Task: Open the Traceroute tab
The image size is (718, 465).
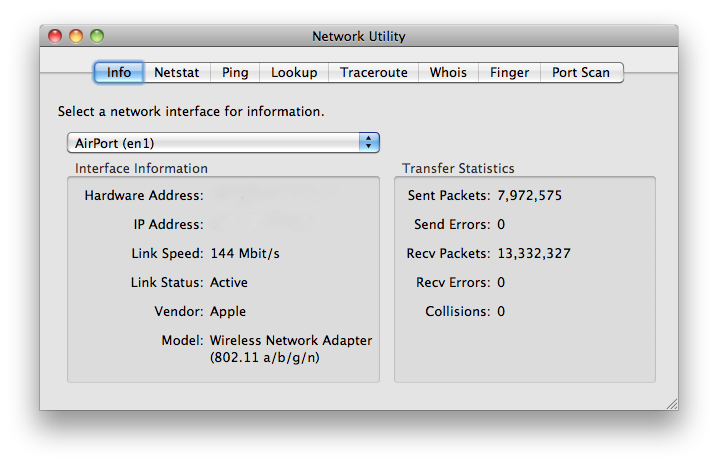Action: 374,72
